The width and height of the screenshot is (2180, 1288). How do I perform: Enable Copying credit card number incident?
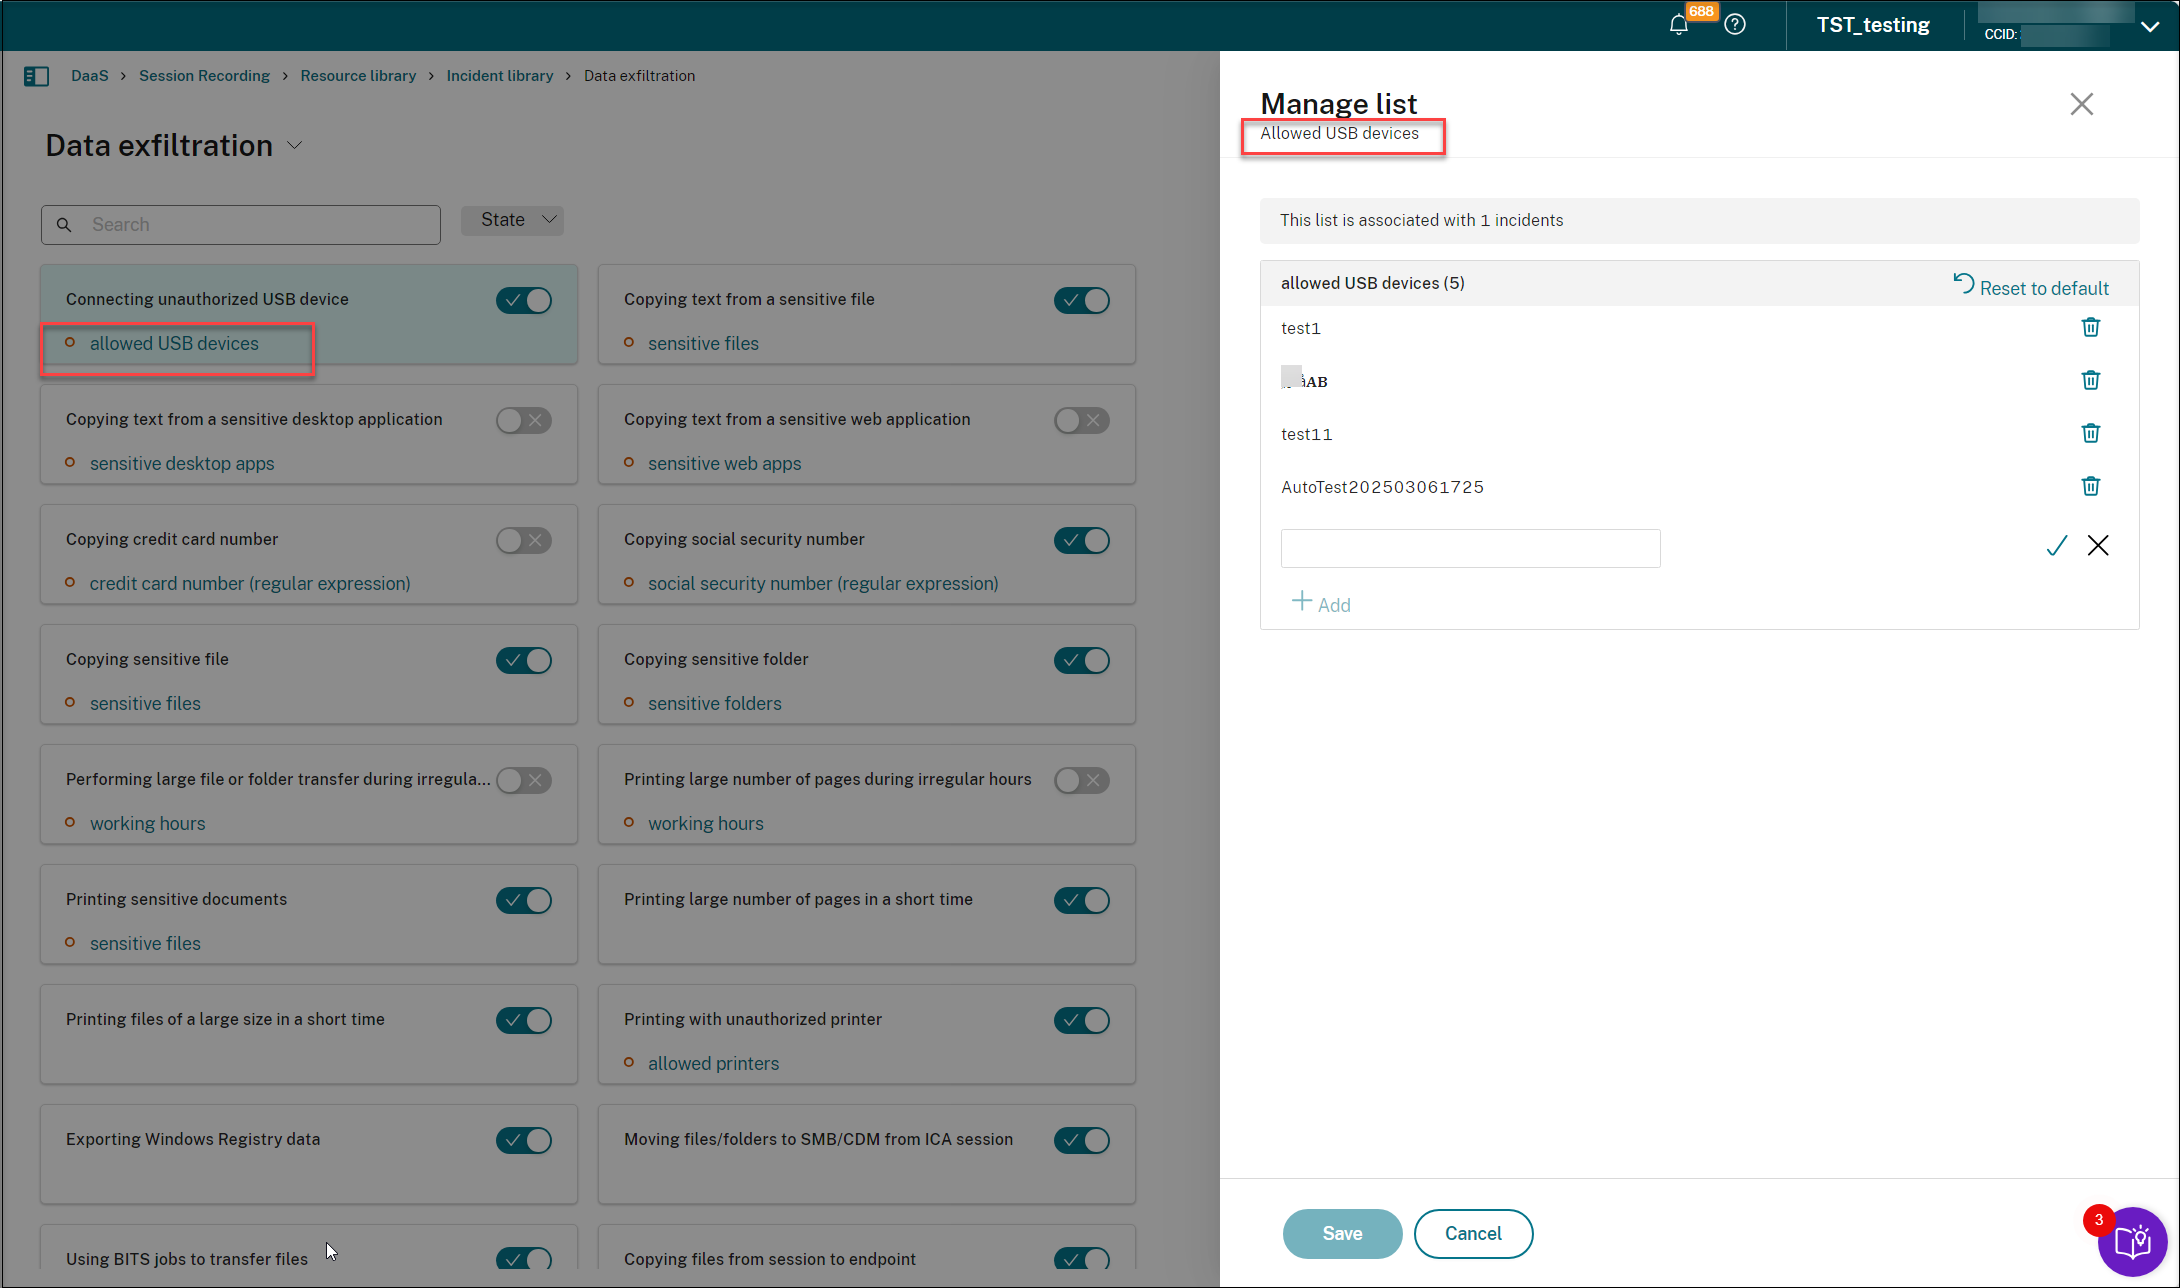click(524, 540)
